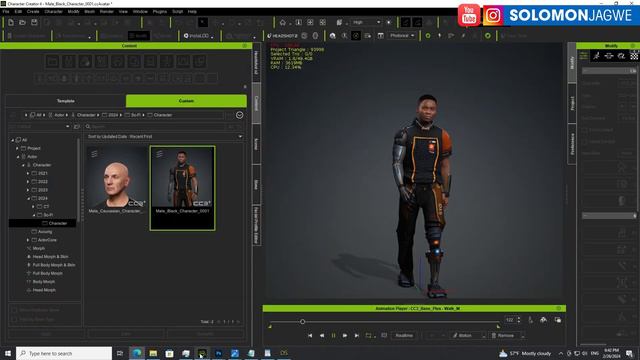Open the Plugins menu
Image resolution: width=640 pixels, height=360 pixels.
[160, 12]
